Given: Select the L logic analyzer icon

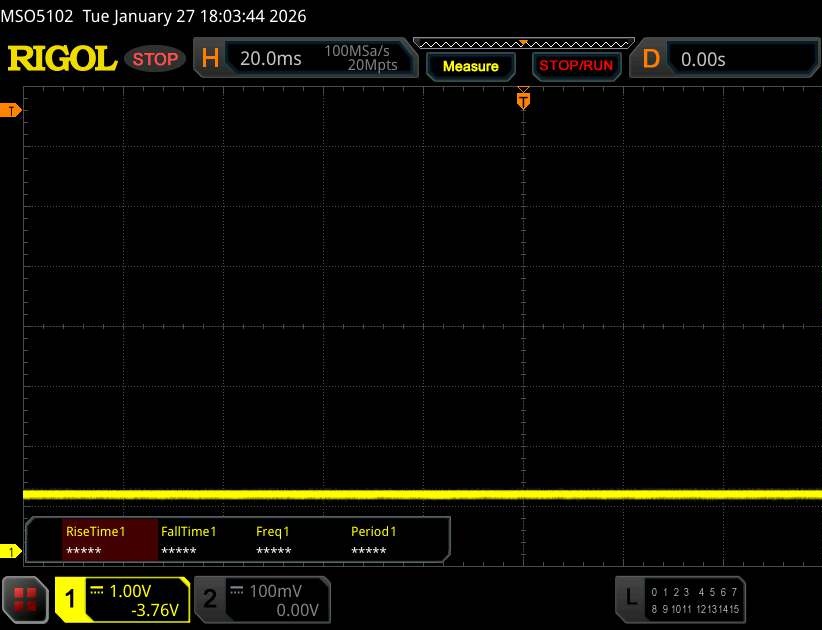Looking at the screenshot, I should tap(631, 598).
